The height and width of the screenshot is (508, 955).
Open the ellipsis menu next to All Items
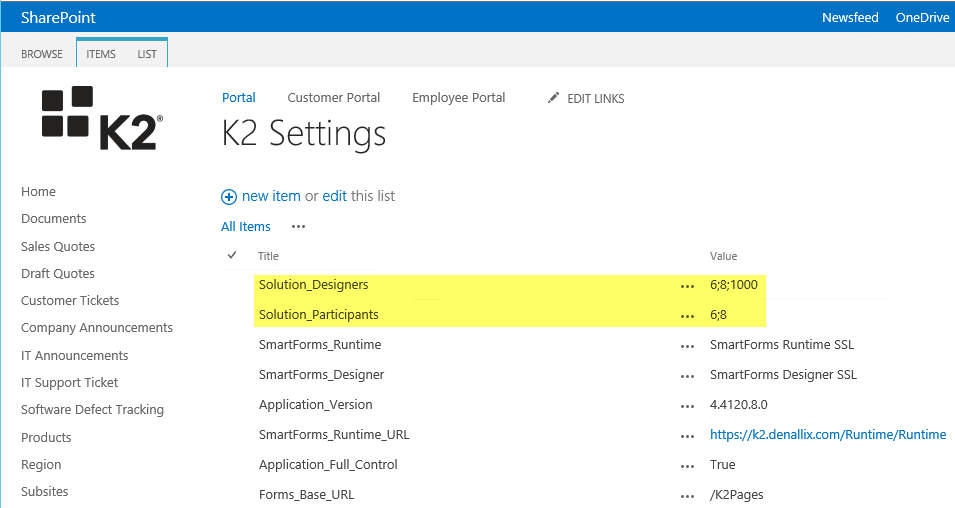pyautogui.click(x=298, y=227)
